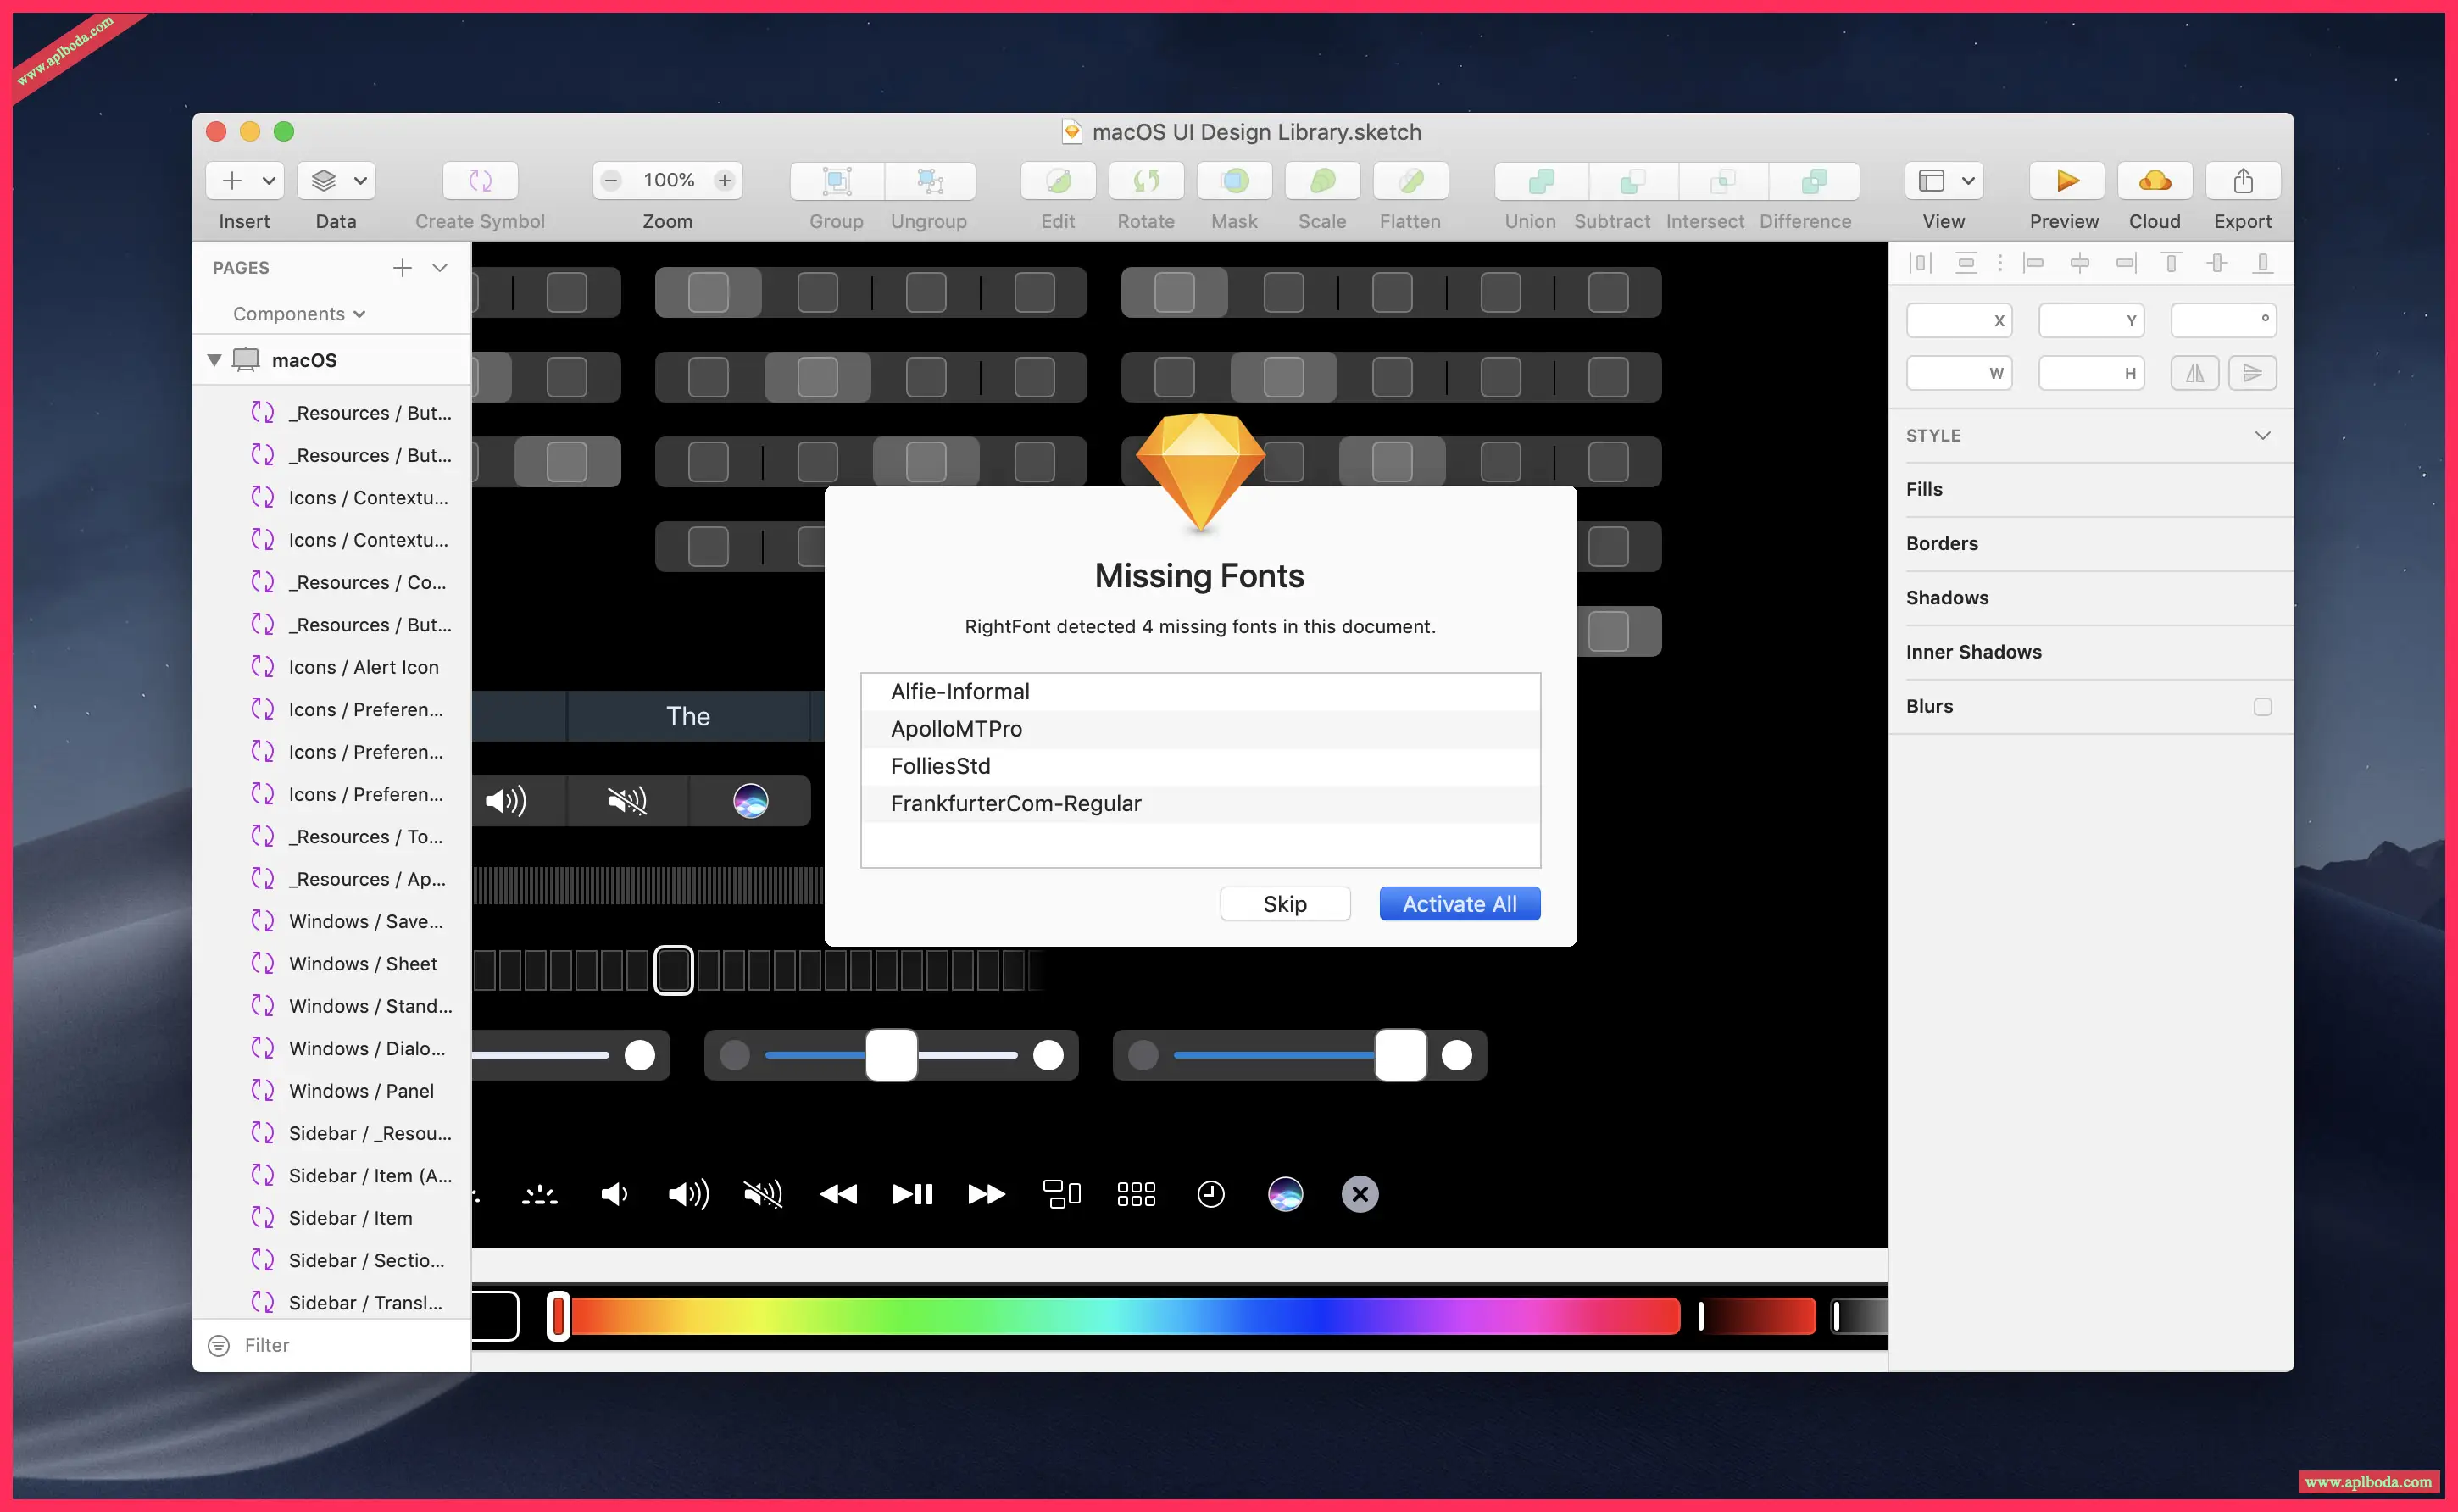Screen dimensions: 2458x1512
Task: Click the Edit toolbar icon
Action: pos(1058,181)
